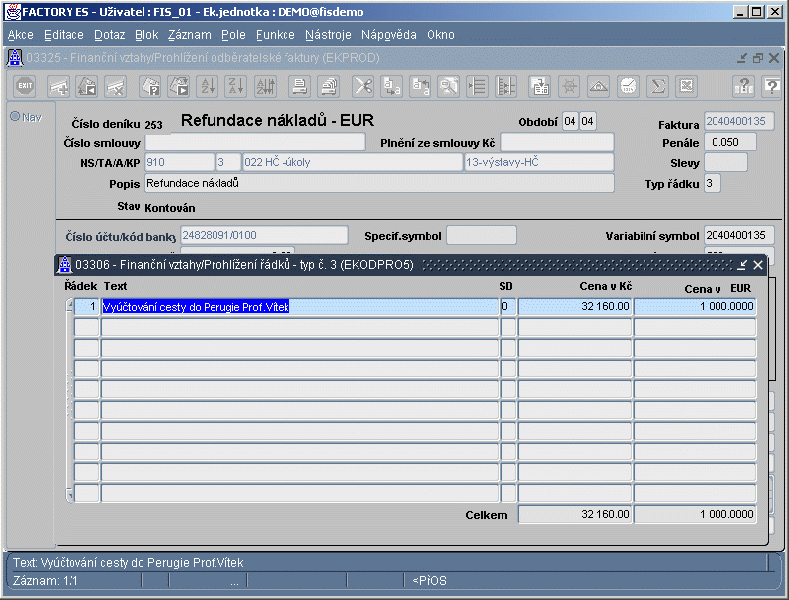The image size is (789, 600).
Task: Open the Blok menu
Action: [146, 35]
